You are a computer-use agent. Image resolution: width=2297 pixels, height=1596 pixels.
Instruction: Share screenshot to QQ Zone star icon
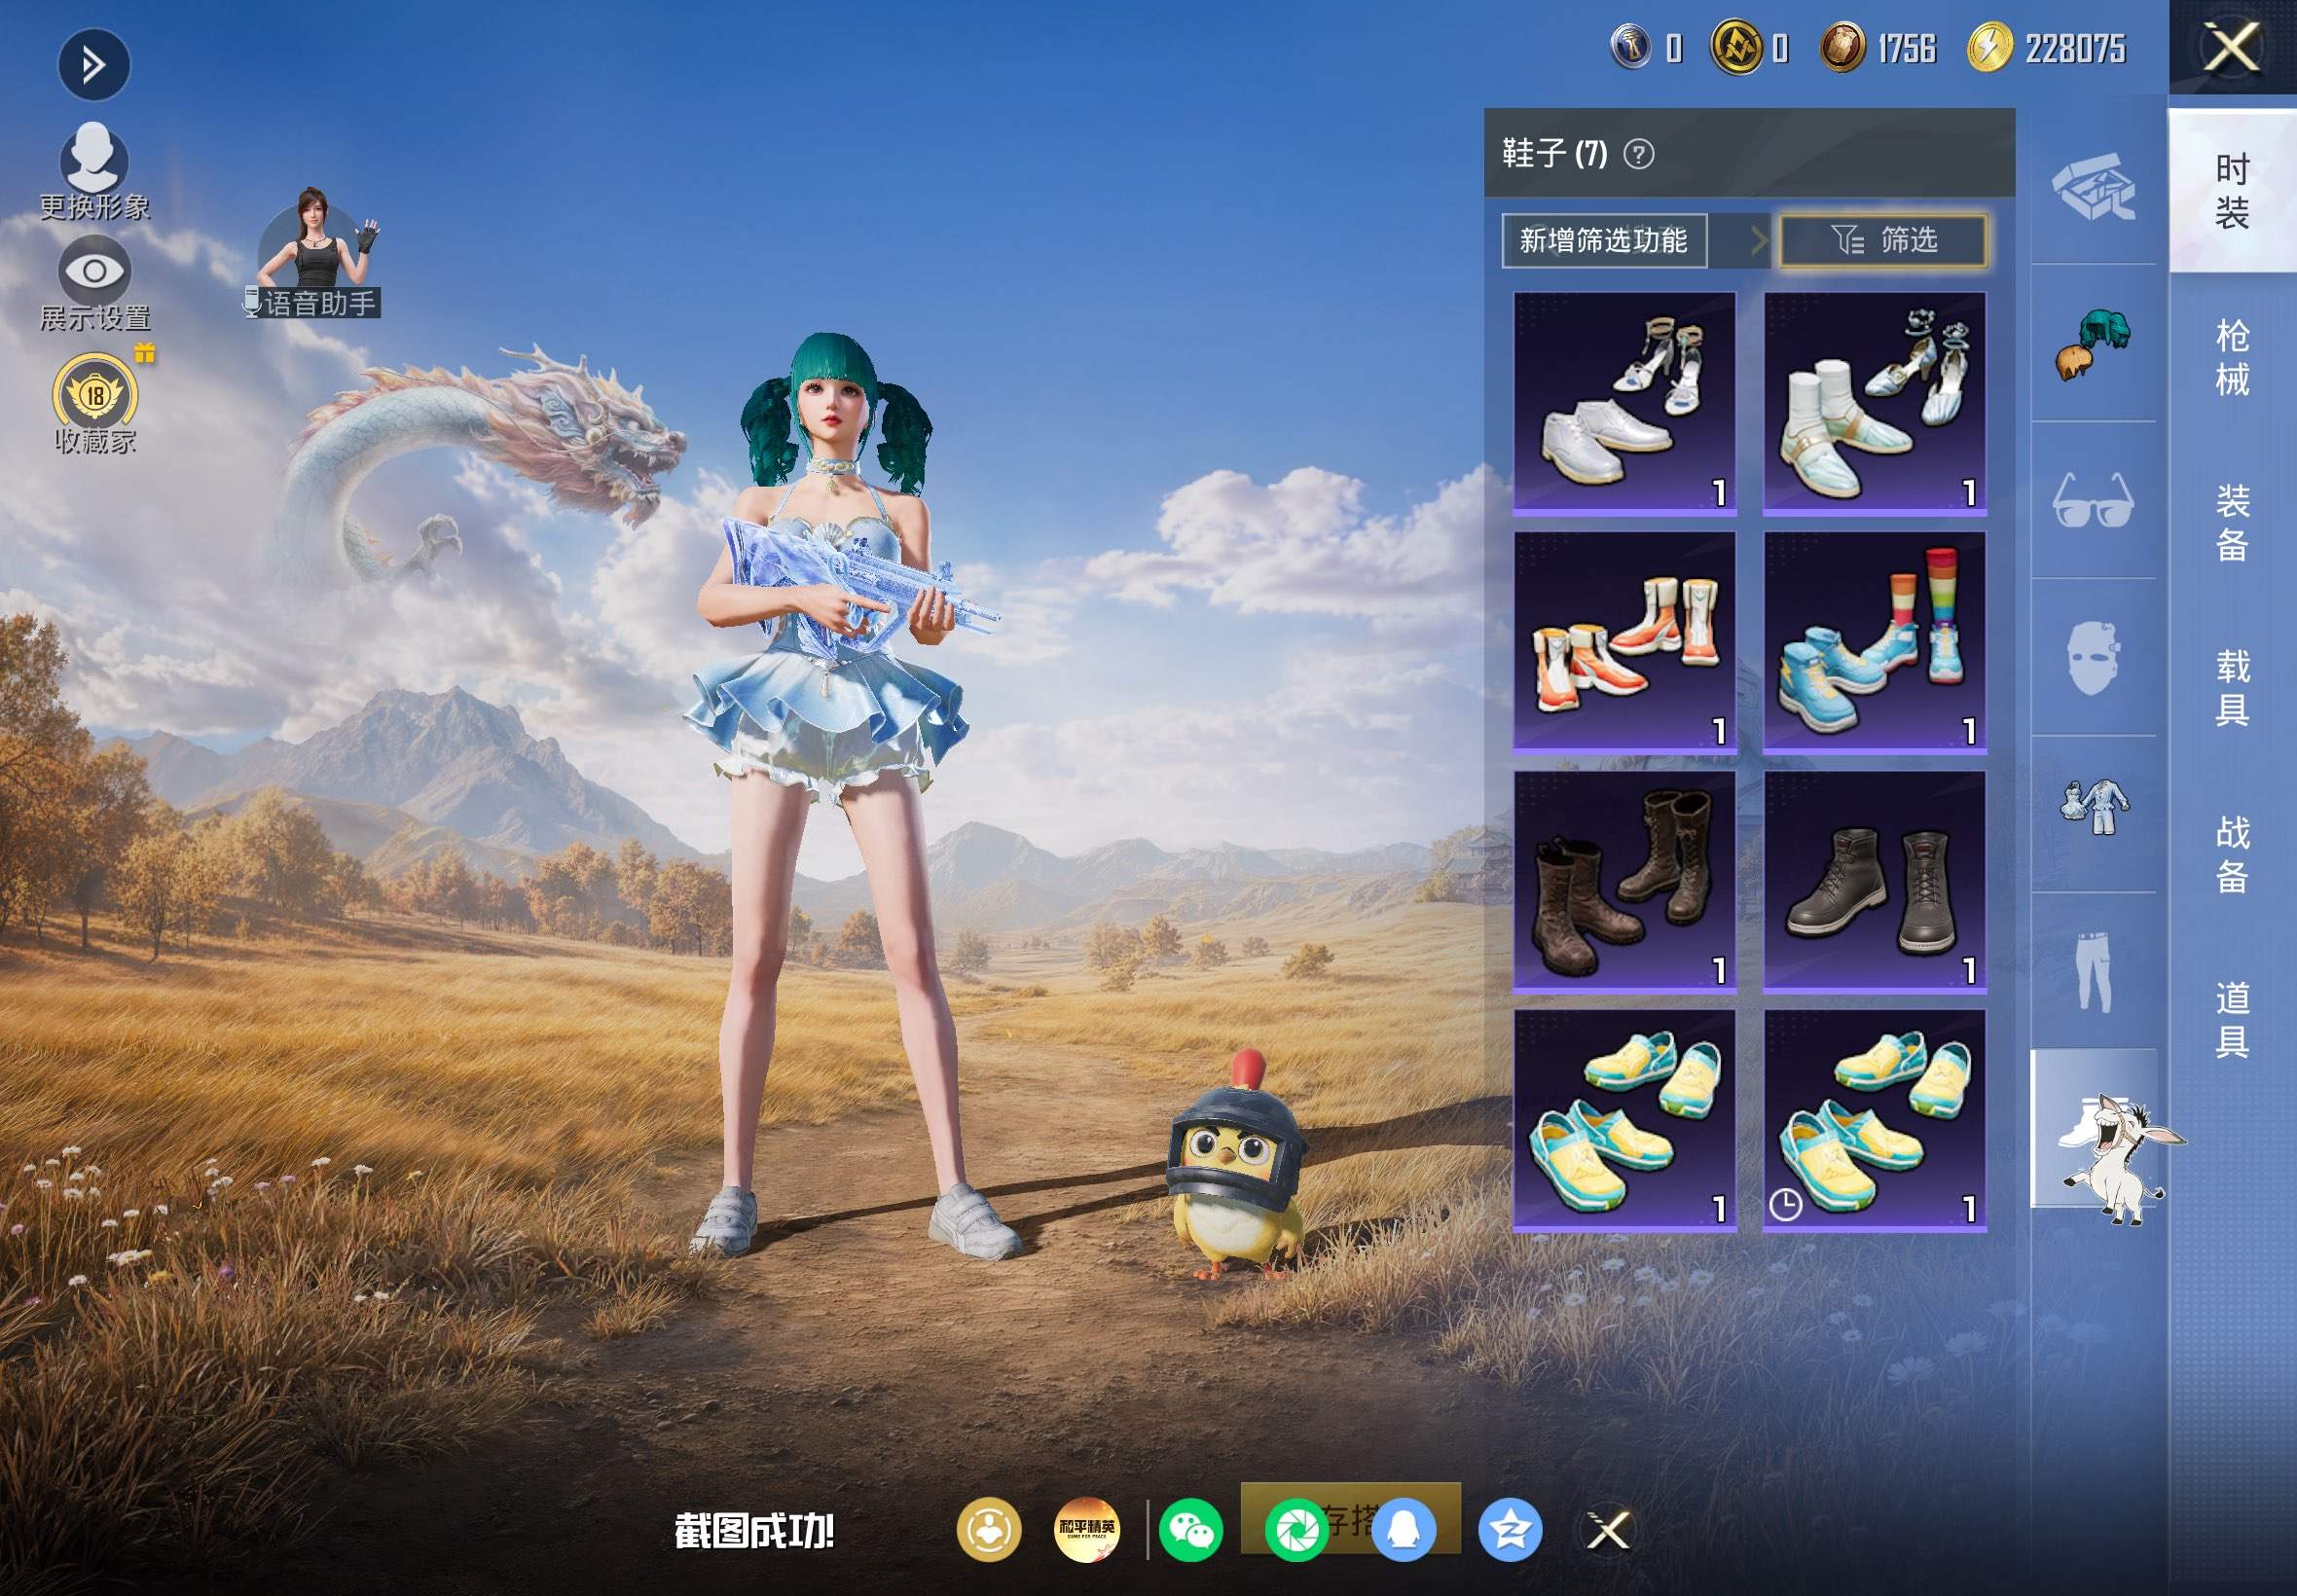[1510, 1530]
